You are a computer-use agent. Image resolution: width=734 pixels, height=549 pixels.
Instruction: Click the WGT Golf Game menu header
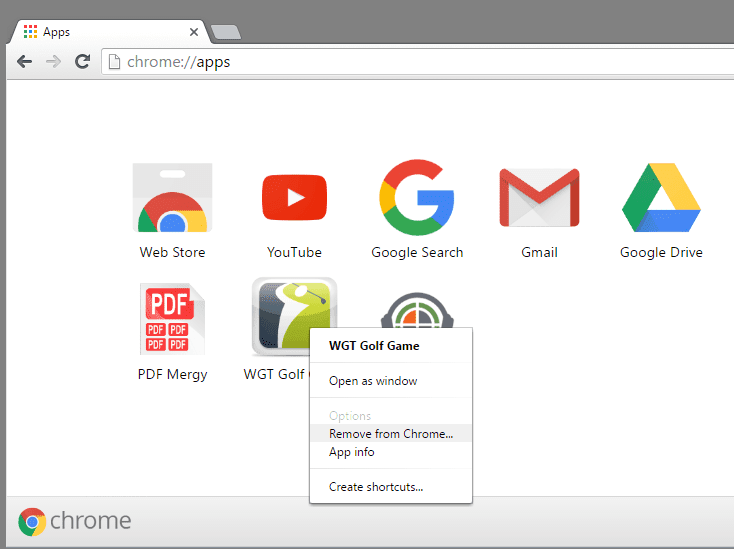click(x=374, y=346)
